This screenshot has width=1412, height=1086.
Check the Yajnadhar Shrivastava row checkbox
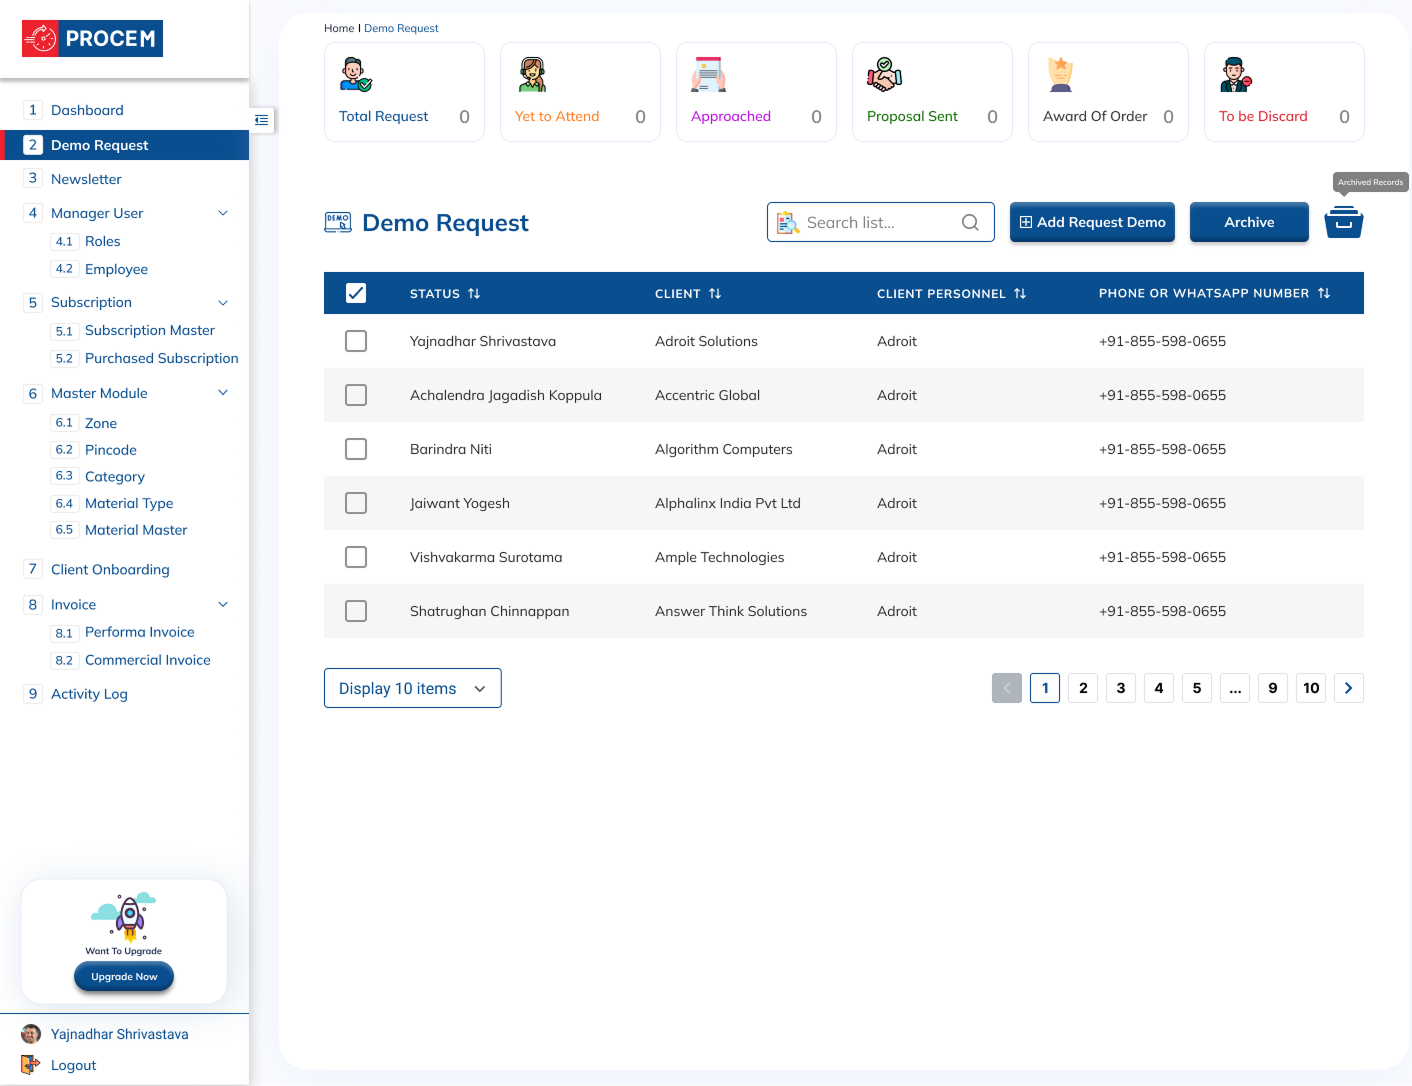pyautogui.click(x=356, y=341)
